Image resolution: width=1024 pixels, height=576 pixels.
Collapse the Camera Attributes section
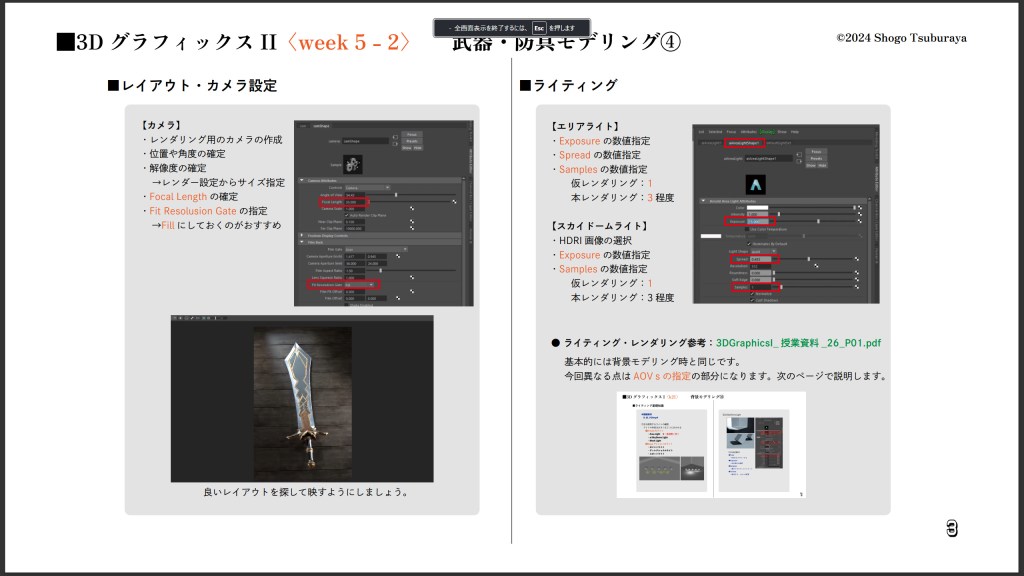pos(299,180)
